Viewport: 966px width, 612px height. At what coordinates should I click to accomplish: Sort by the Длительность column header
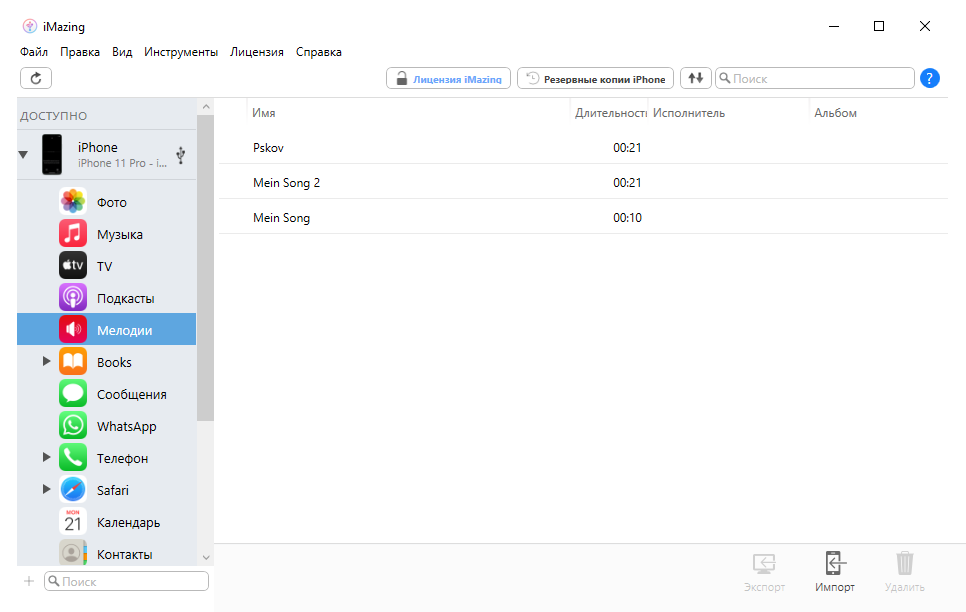click(609, 113)
